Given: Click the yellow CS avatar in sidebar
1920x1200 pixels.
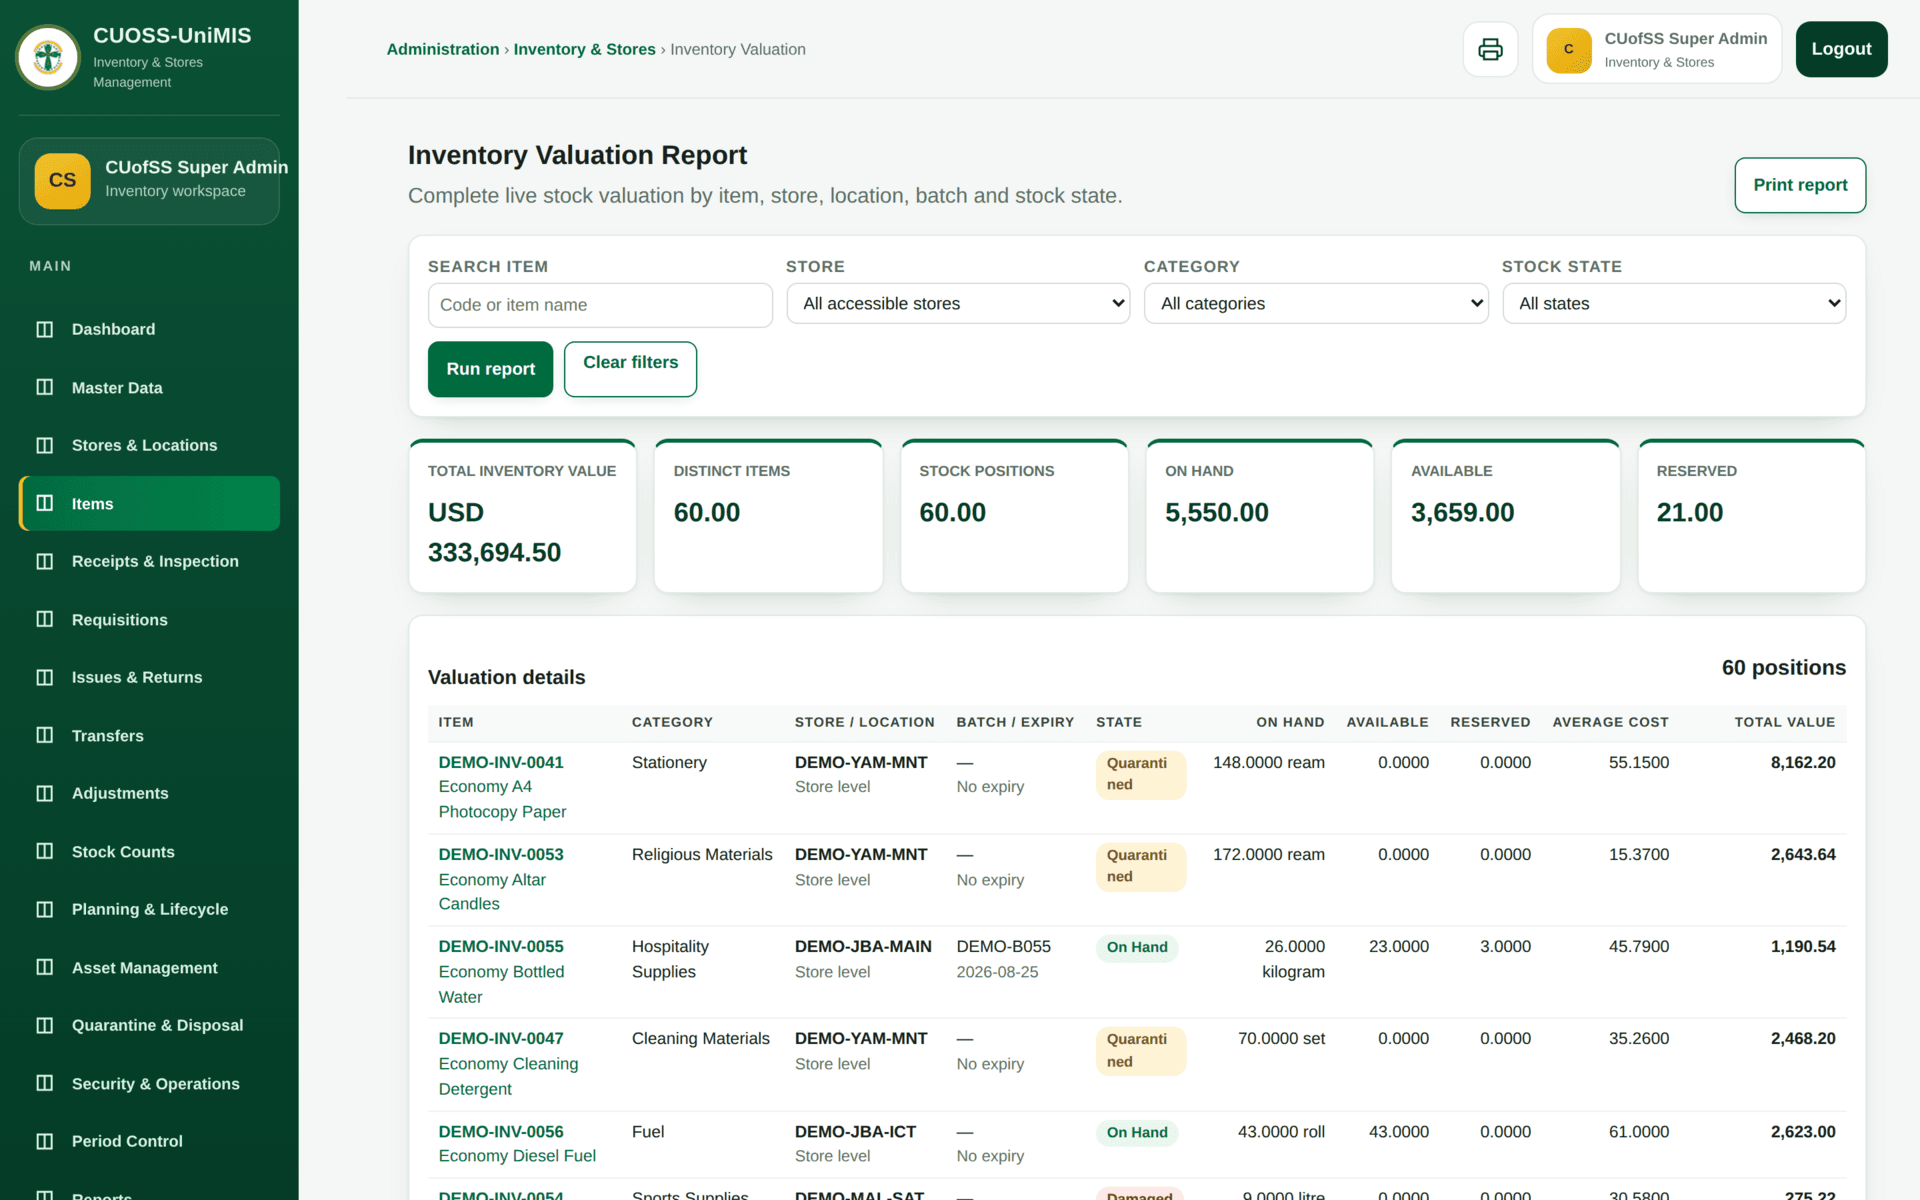Looking at the screenshot, I should click(62, 180).
